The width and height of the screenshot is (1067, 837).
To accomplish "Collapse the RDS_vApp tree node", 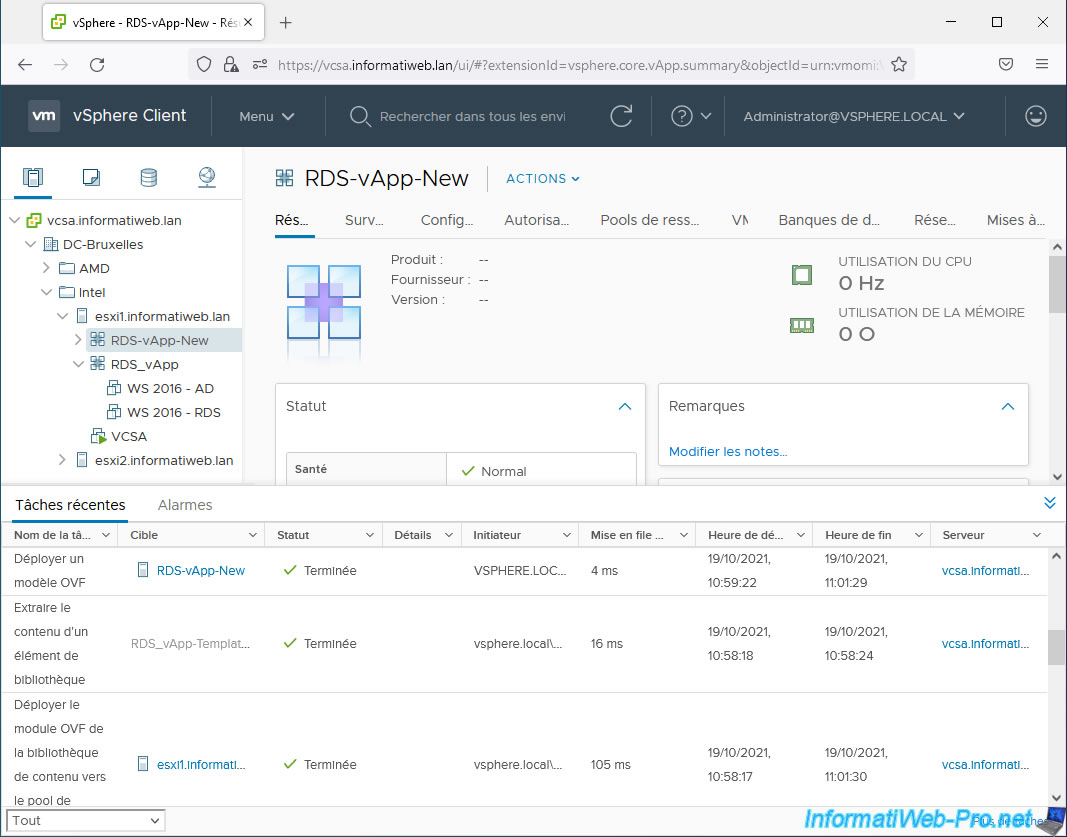I will click(x=79, y=364).
